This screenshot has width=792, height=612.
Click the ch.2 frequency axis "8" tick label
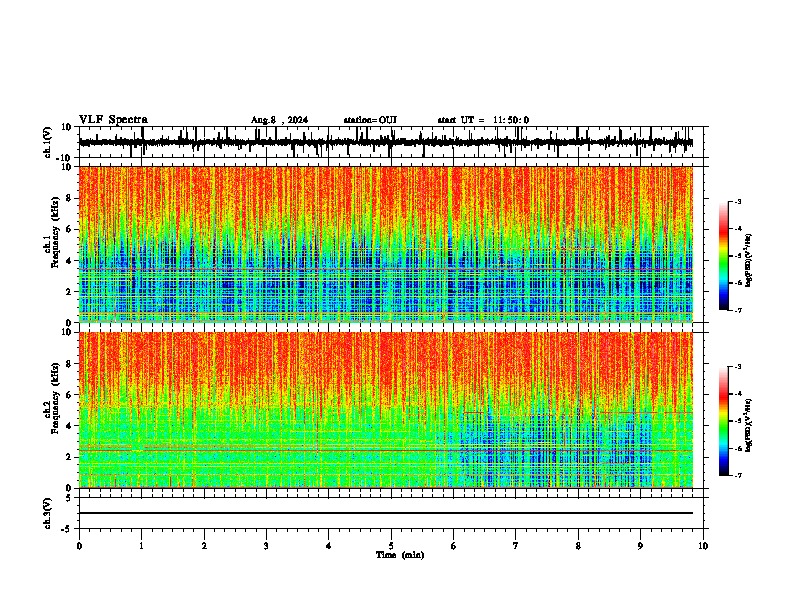[69, 364]
